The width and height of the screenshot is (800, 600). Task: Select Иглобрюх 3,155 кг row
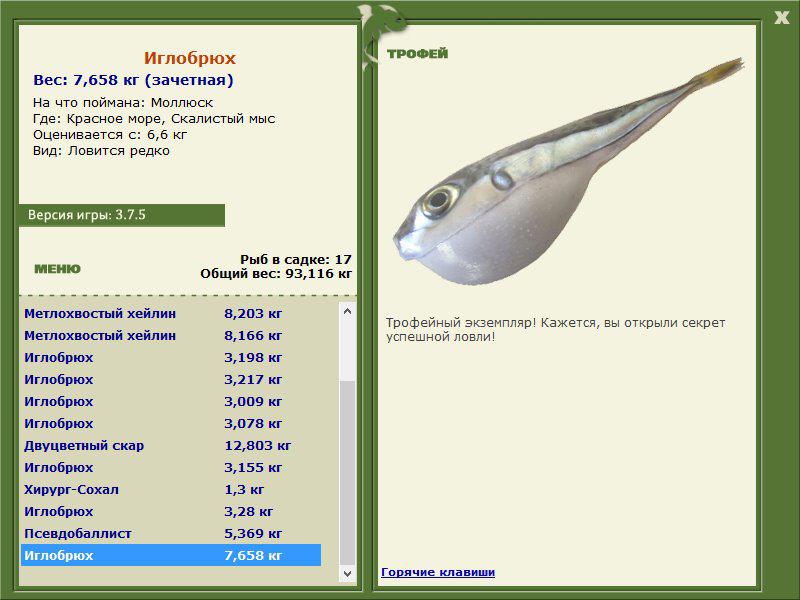tap(171, 467)
